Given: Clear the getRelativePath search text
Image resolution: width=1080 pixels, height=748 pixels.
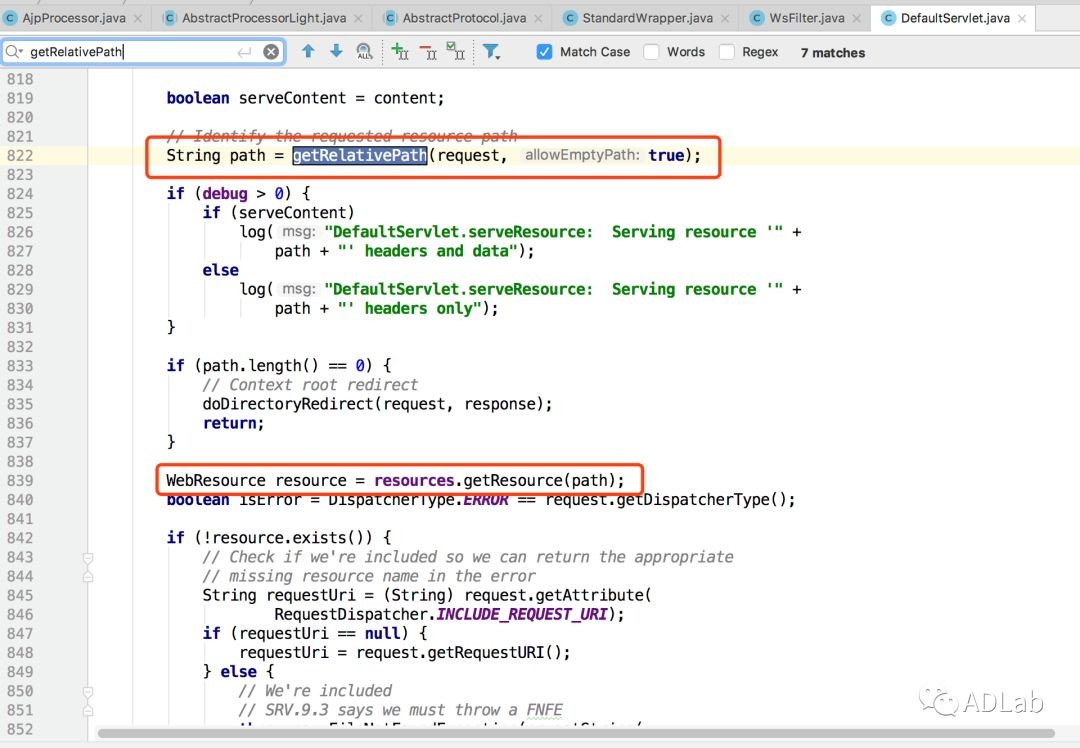Looking at the screenshot, I should point(271,52).
